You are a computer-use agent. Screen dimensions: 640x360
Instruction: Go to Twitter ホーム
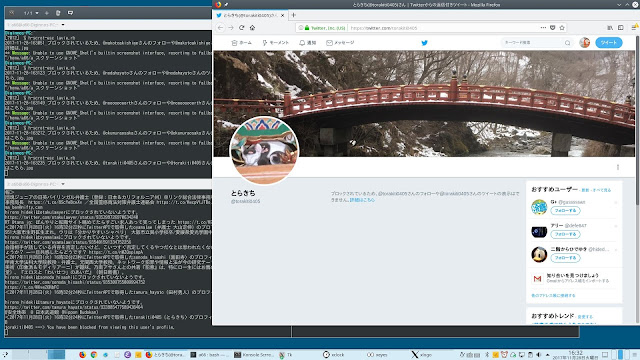pos(242,42)
